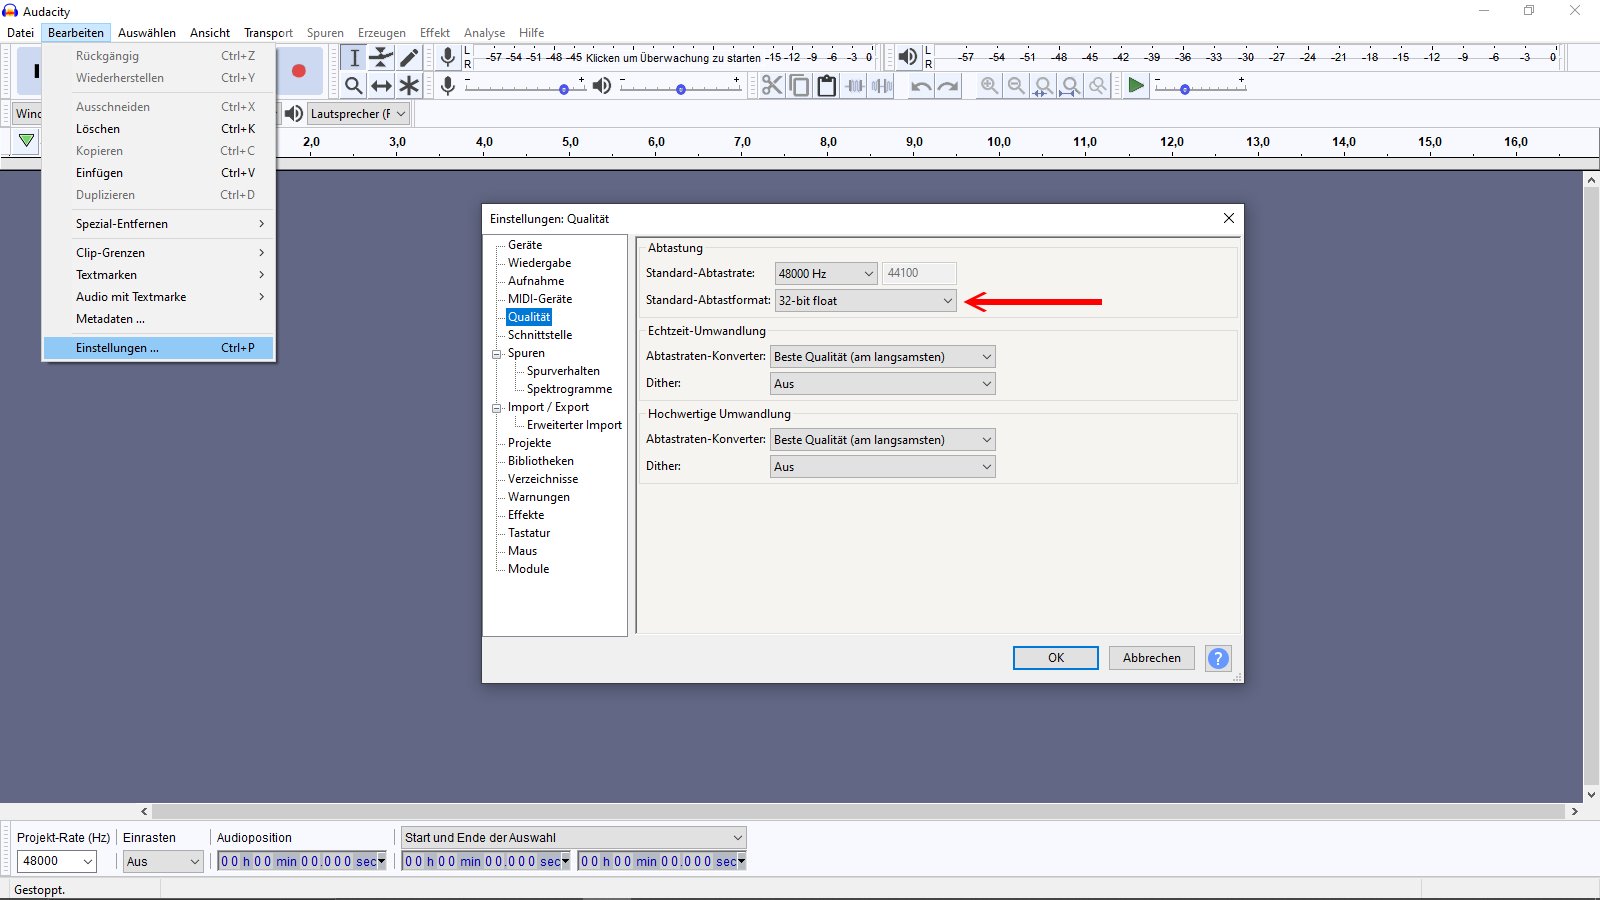Click the Fit Project to Width icon

[x=1070, y=86]
